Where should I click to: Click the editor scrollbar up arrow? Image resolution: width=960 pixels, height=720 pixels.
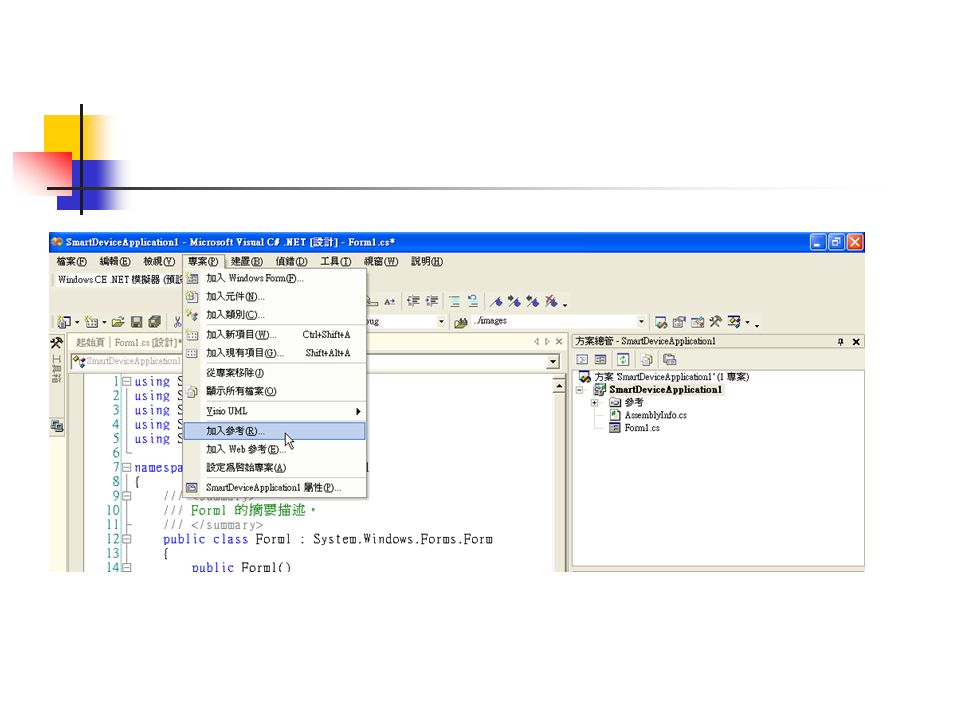pyautogui.click(x=559, y=386)
